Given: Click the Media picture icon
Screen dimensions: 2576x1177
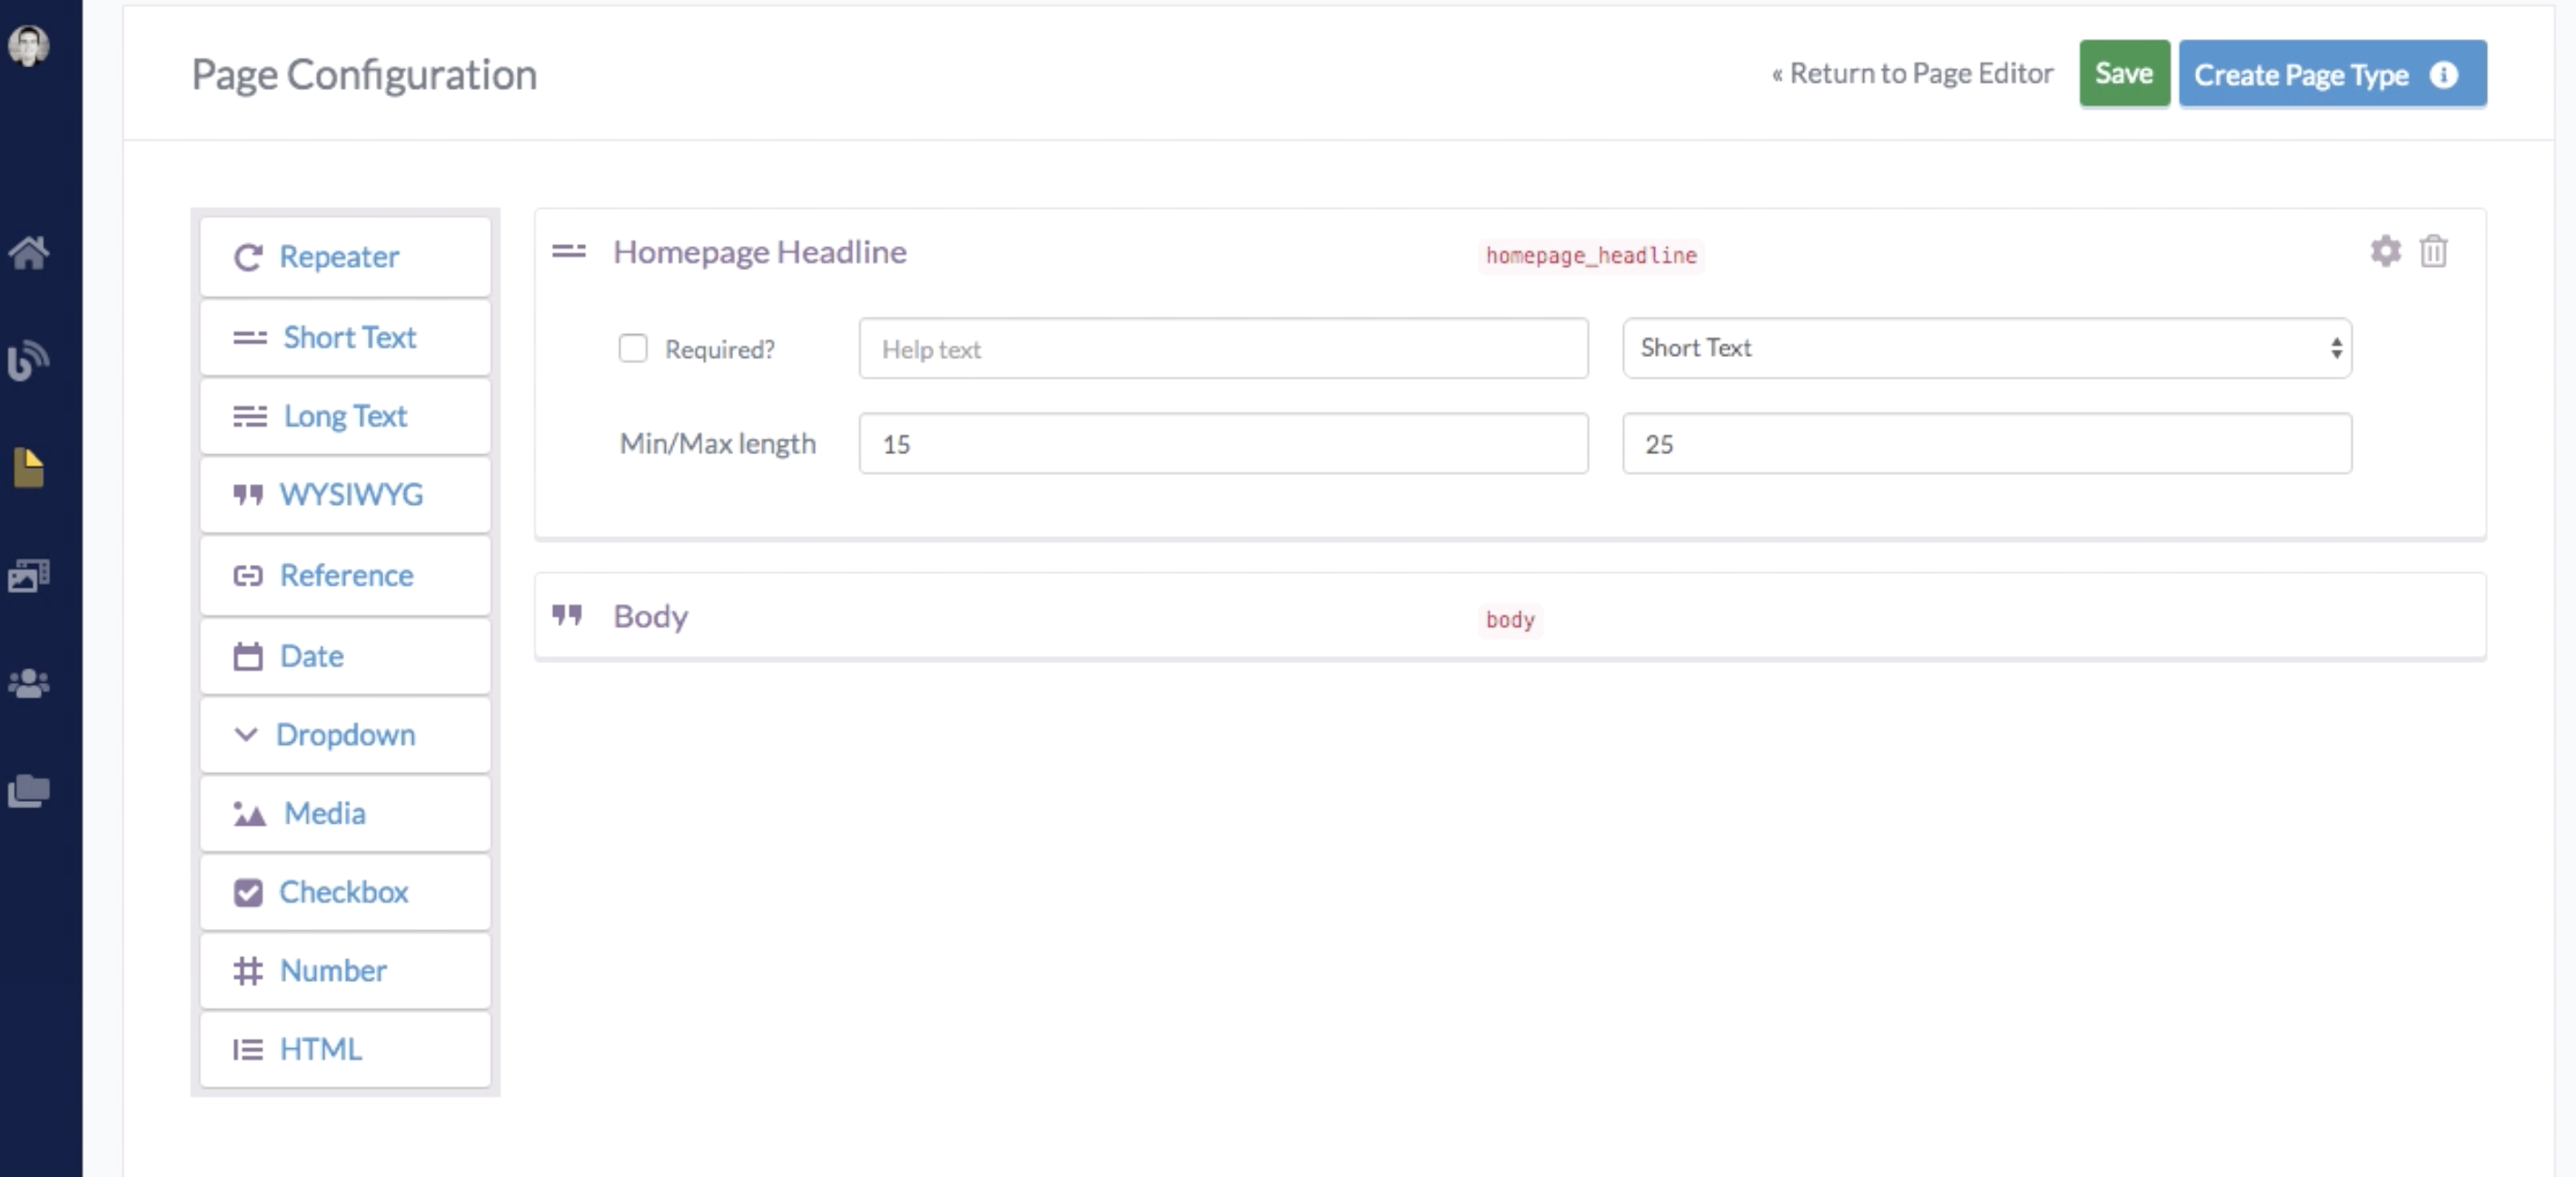Looking at the screenshot, I should point(249,814).
